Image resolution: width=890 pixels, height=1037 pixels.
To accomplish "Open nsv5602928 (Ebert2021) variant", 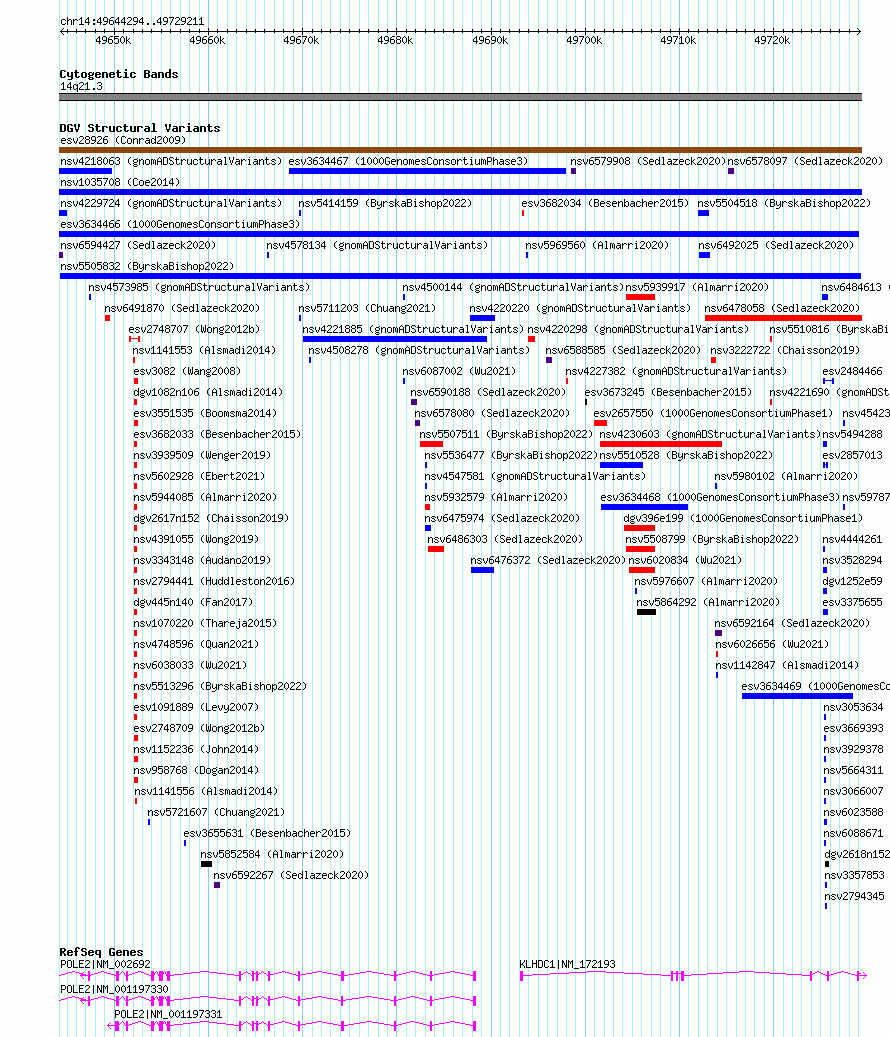I will pos(199,477).
